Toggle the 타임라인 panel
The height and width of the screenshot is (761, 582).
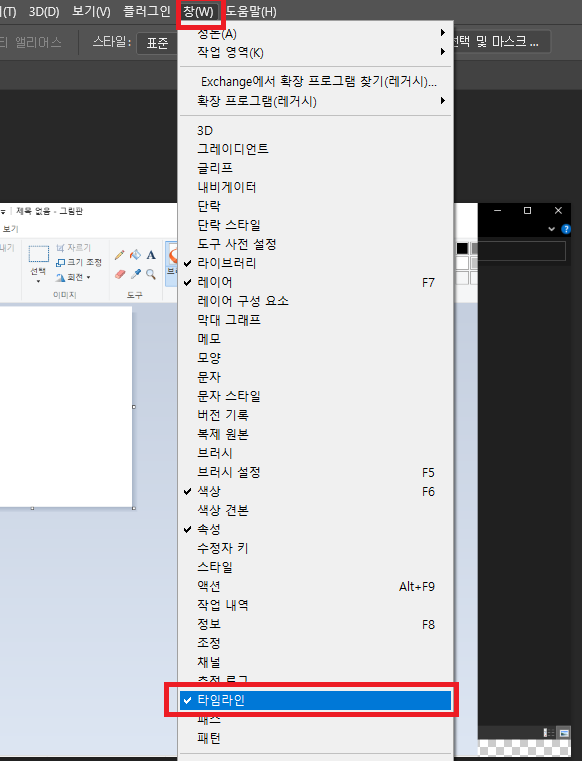tap(316, 700)
